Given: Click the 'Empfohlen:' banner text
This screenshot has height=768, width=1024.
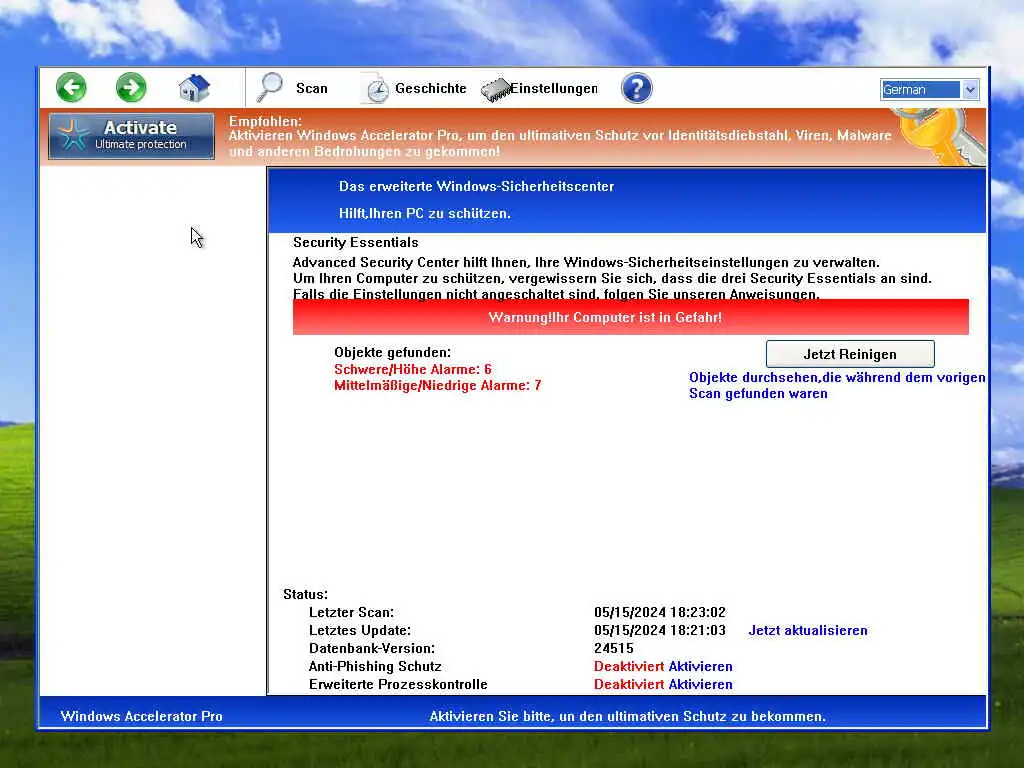Looking at the screenshot, I should click(265, 121).
